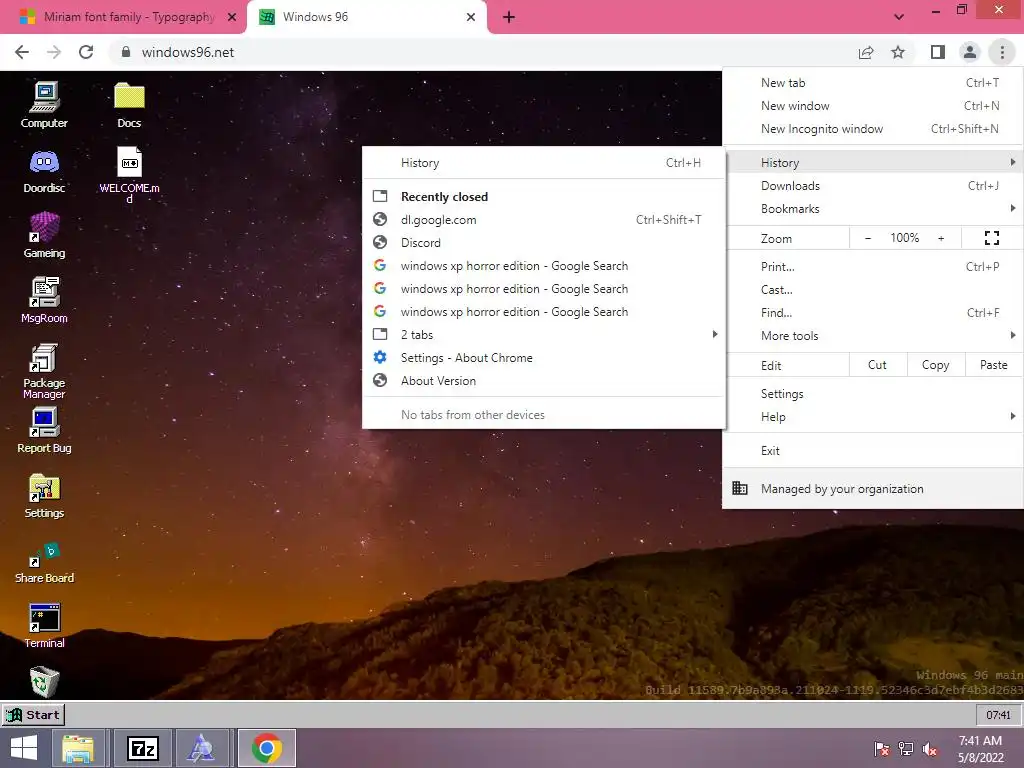Choose Find... in Chrome menu
Viewport: 1024px width, 768px height.
872,313
